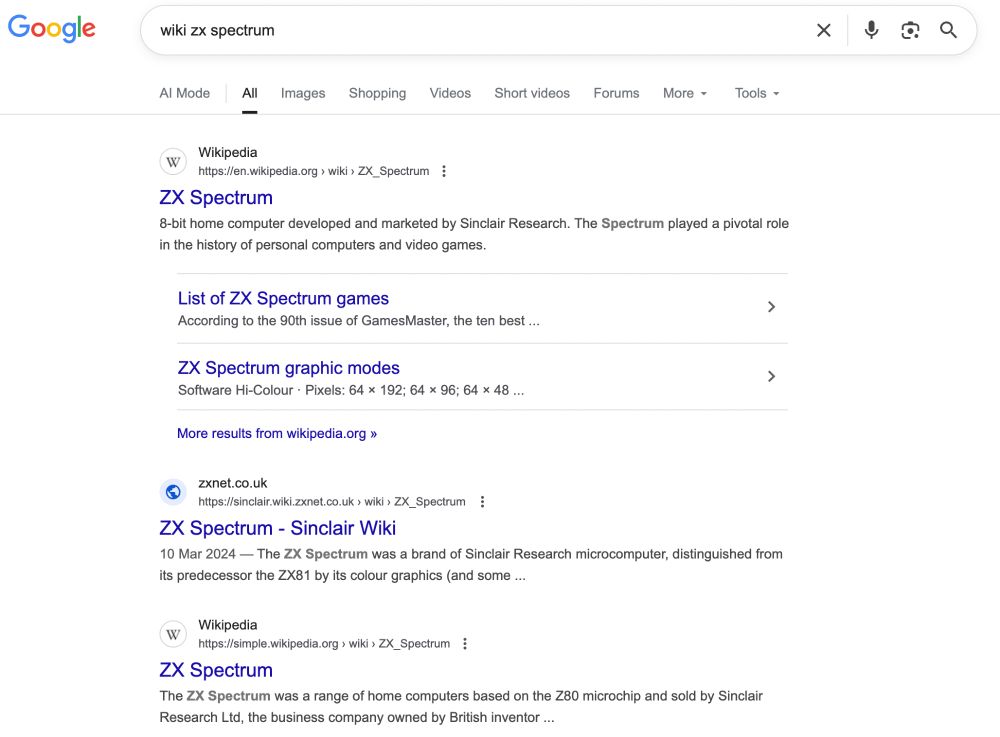Open the three-dot menu for the ZX Spectrum result

tap(443, 171)
